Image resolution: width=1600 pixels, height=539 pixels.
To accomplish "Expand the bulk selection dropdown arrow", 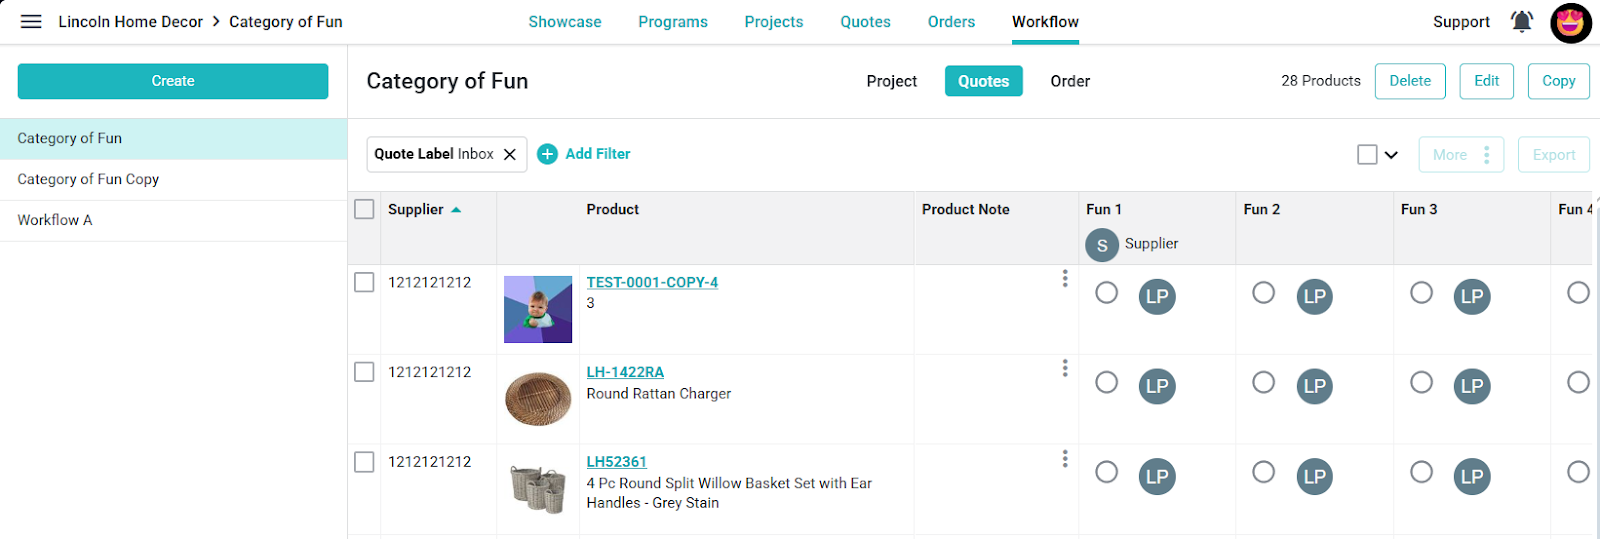I will coord(1391,155).
